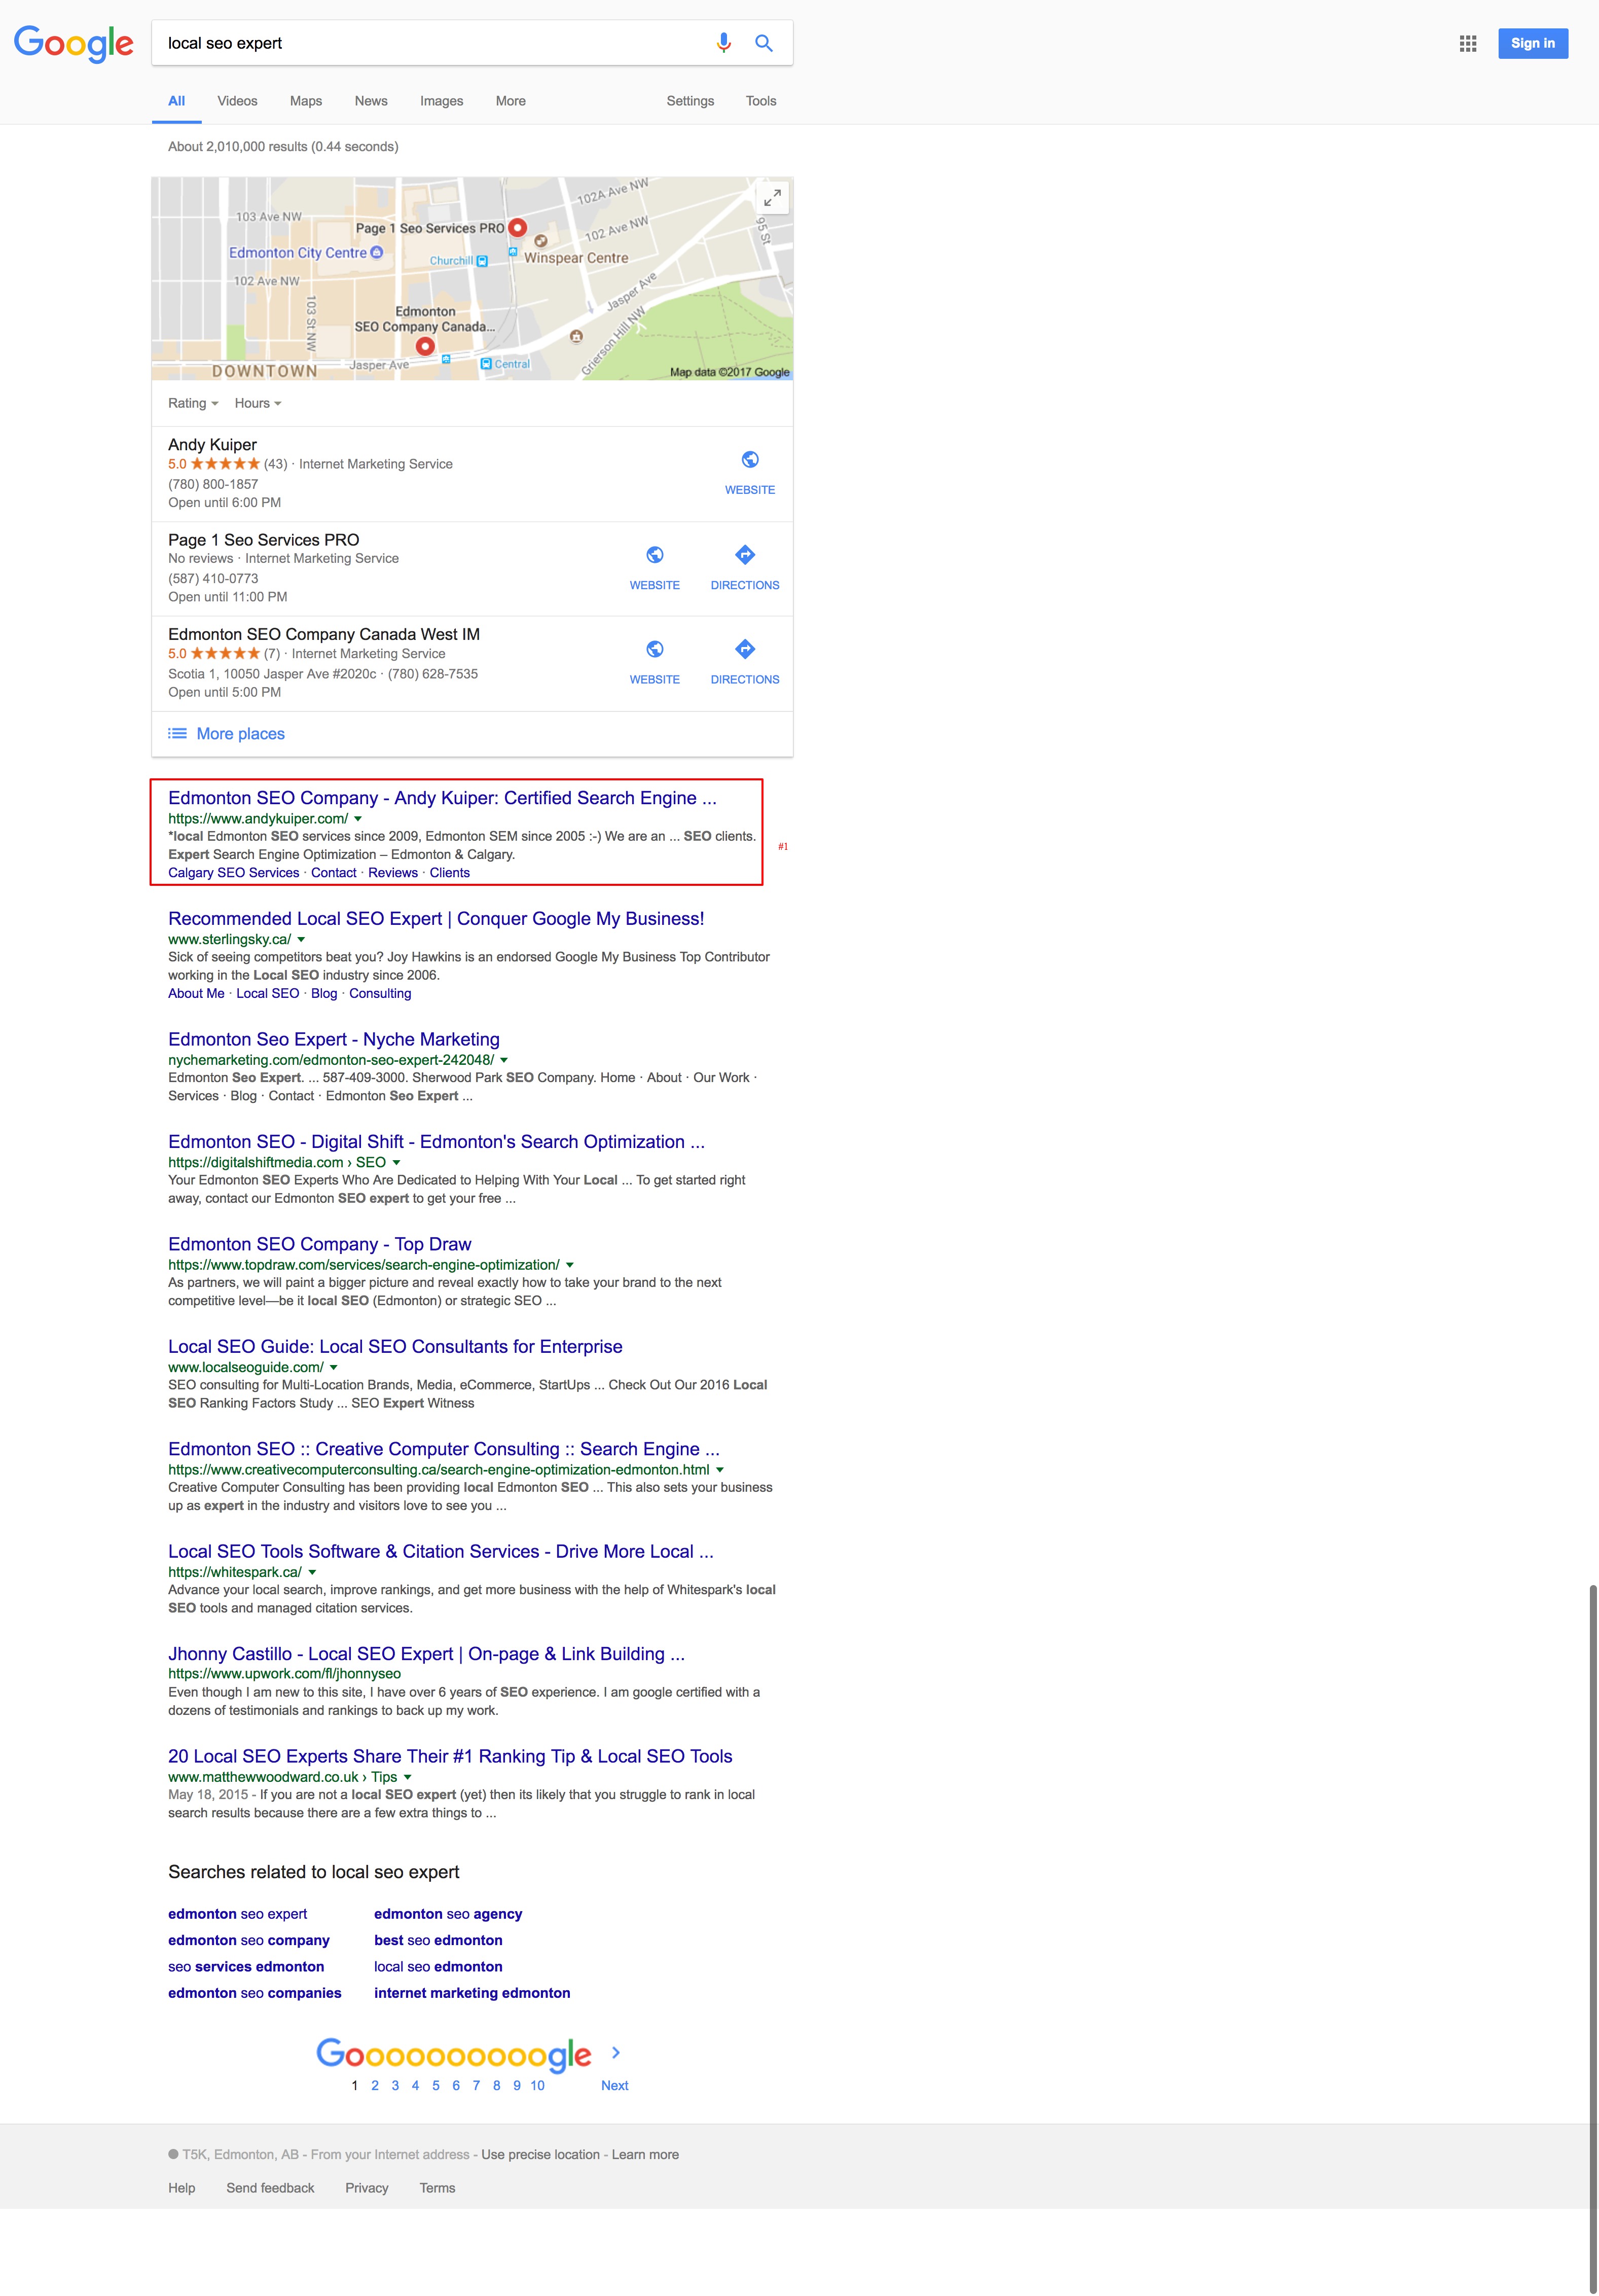Expand andykuiper.com URL dropdown arrow
This screenshot has width=1599, height=2296.
coord(358,819)
